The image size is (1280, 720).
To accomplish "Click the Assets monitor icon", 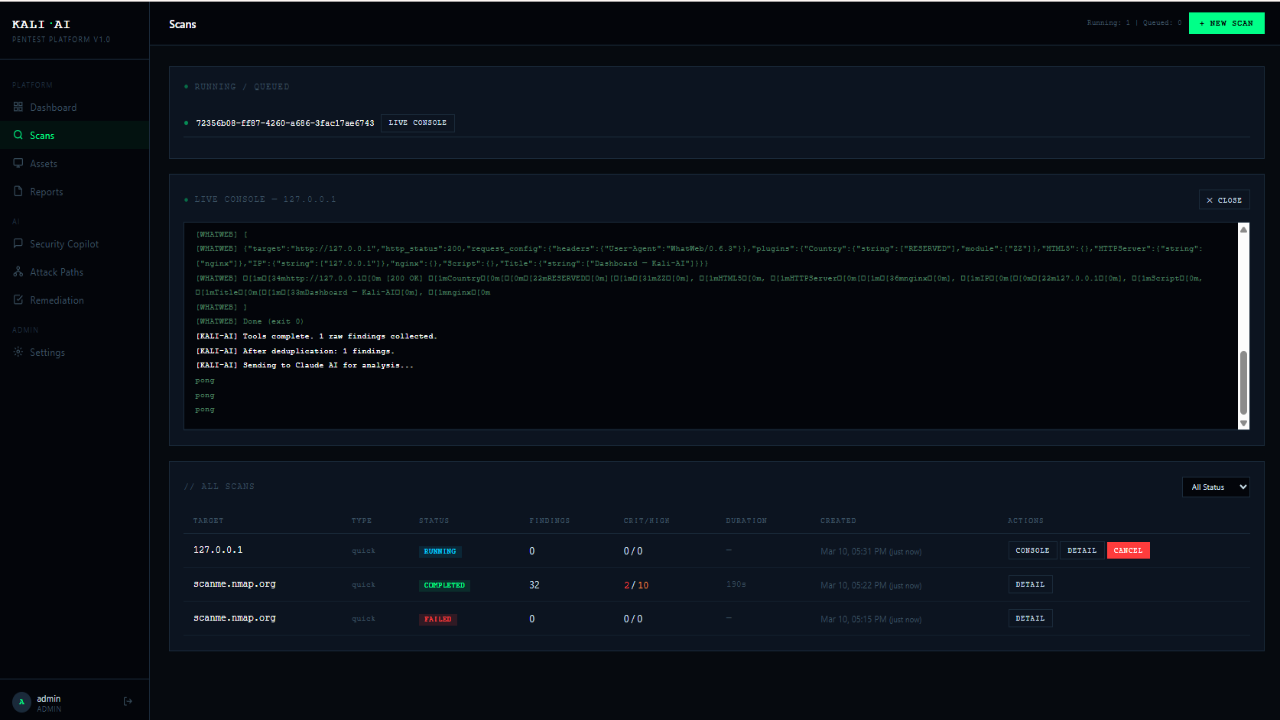I will point(18,163).
